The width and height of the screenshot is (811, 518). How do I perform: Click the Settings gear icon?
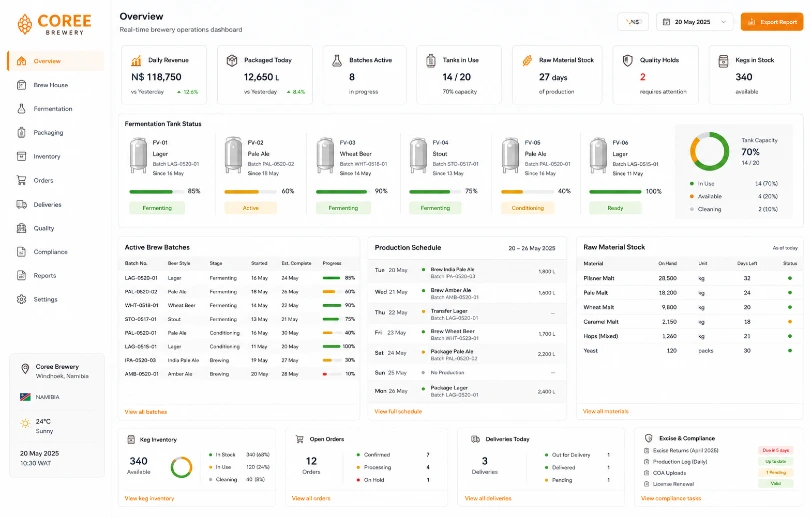pos(21,299)
